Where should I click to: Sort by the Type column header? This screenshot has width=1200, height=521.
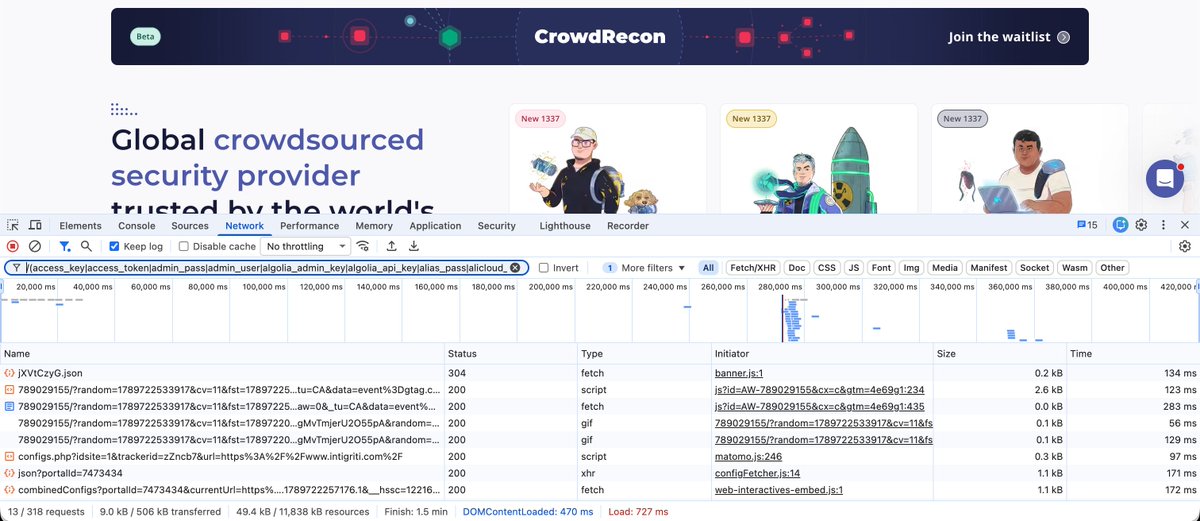click(x=644, y=354)
